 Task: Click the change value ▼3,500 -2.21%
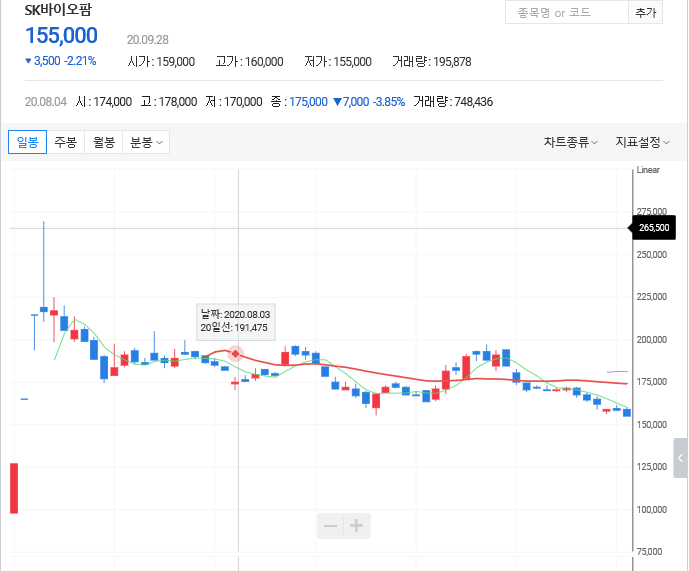coord(61,61)
